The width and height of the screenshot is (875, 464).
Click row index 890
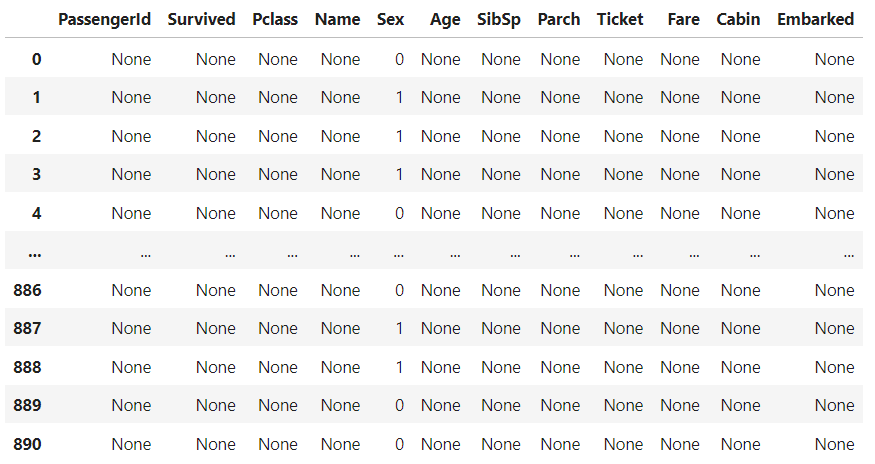click(28, 444)
